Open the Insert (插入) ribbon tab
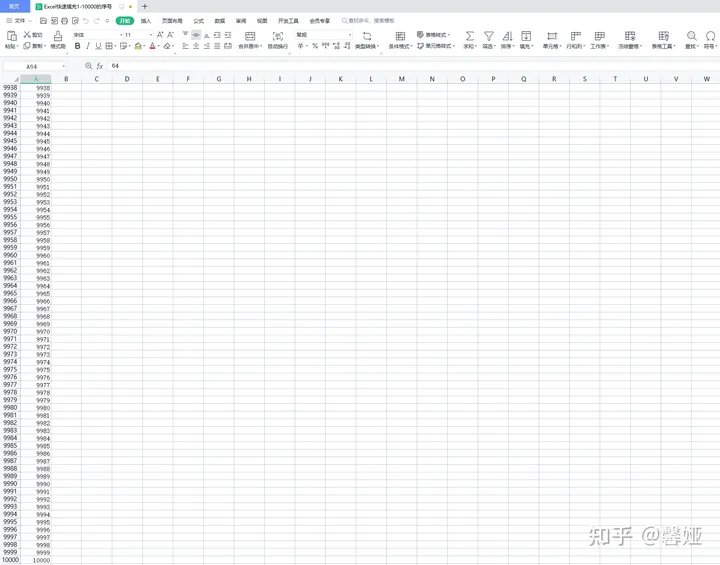 pyautogui.click(x=146, y=21)
